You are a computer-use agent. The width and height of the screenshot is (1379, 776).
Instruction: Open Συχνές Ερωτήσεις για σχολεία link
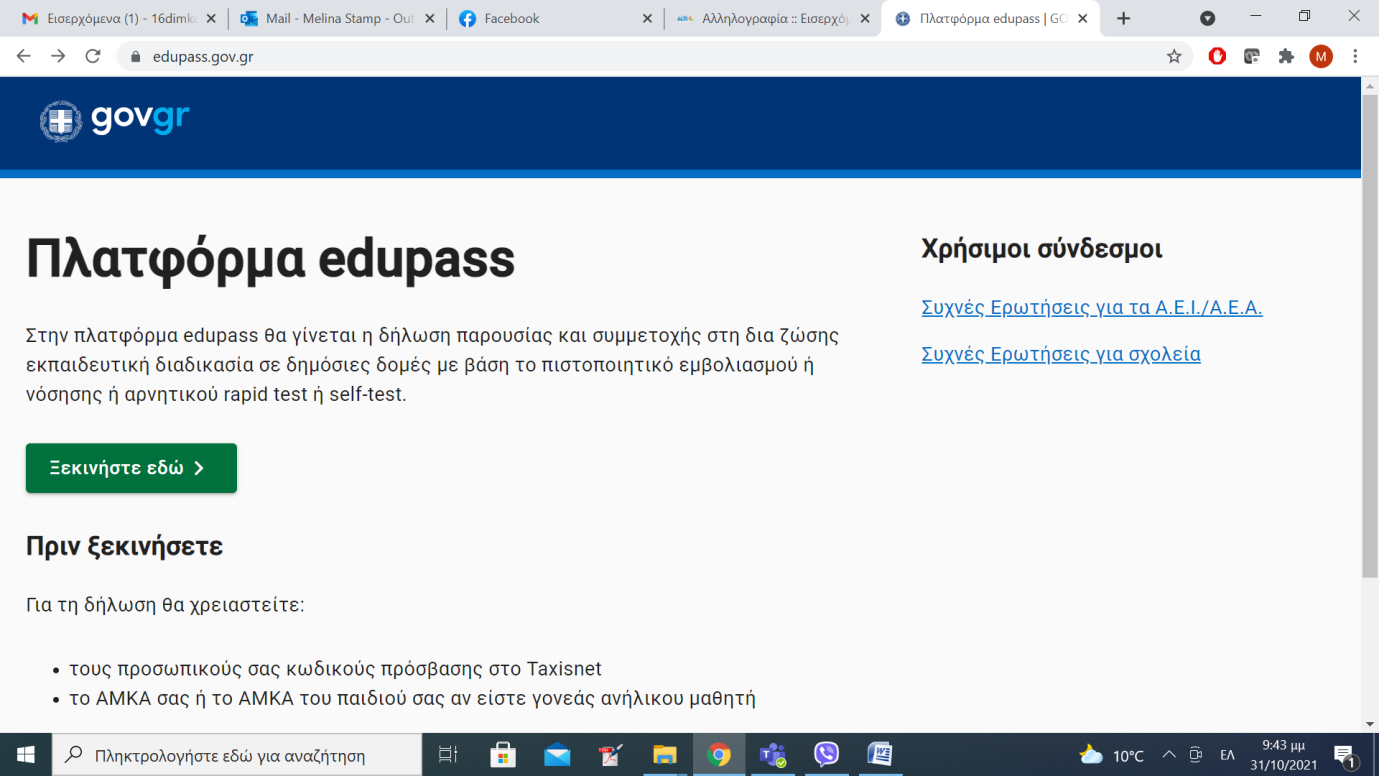tap(1061, 354)
